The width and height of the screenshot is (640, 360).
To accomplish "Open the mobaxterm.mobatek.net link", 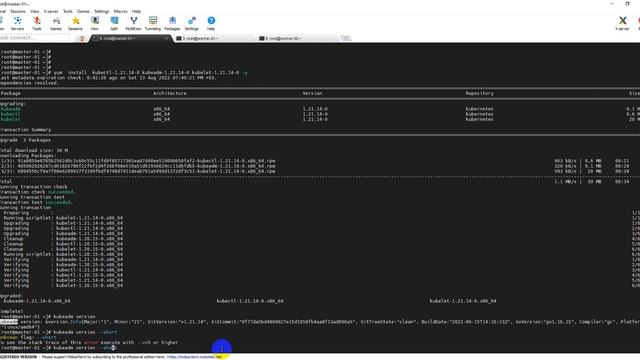I will tap(194, 357).
